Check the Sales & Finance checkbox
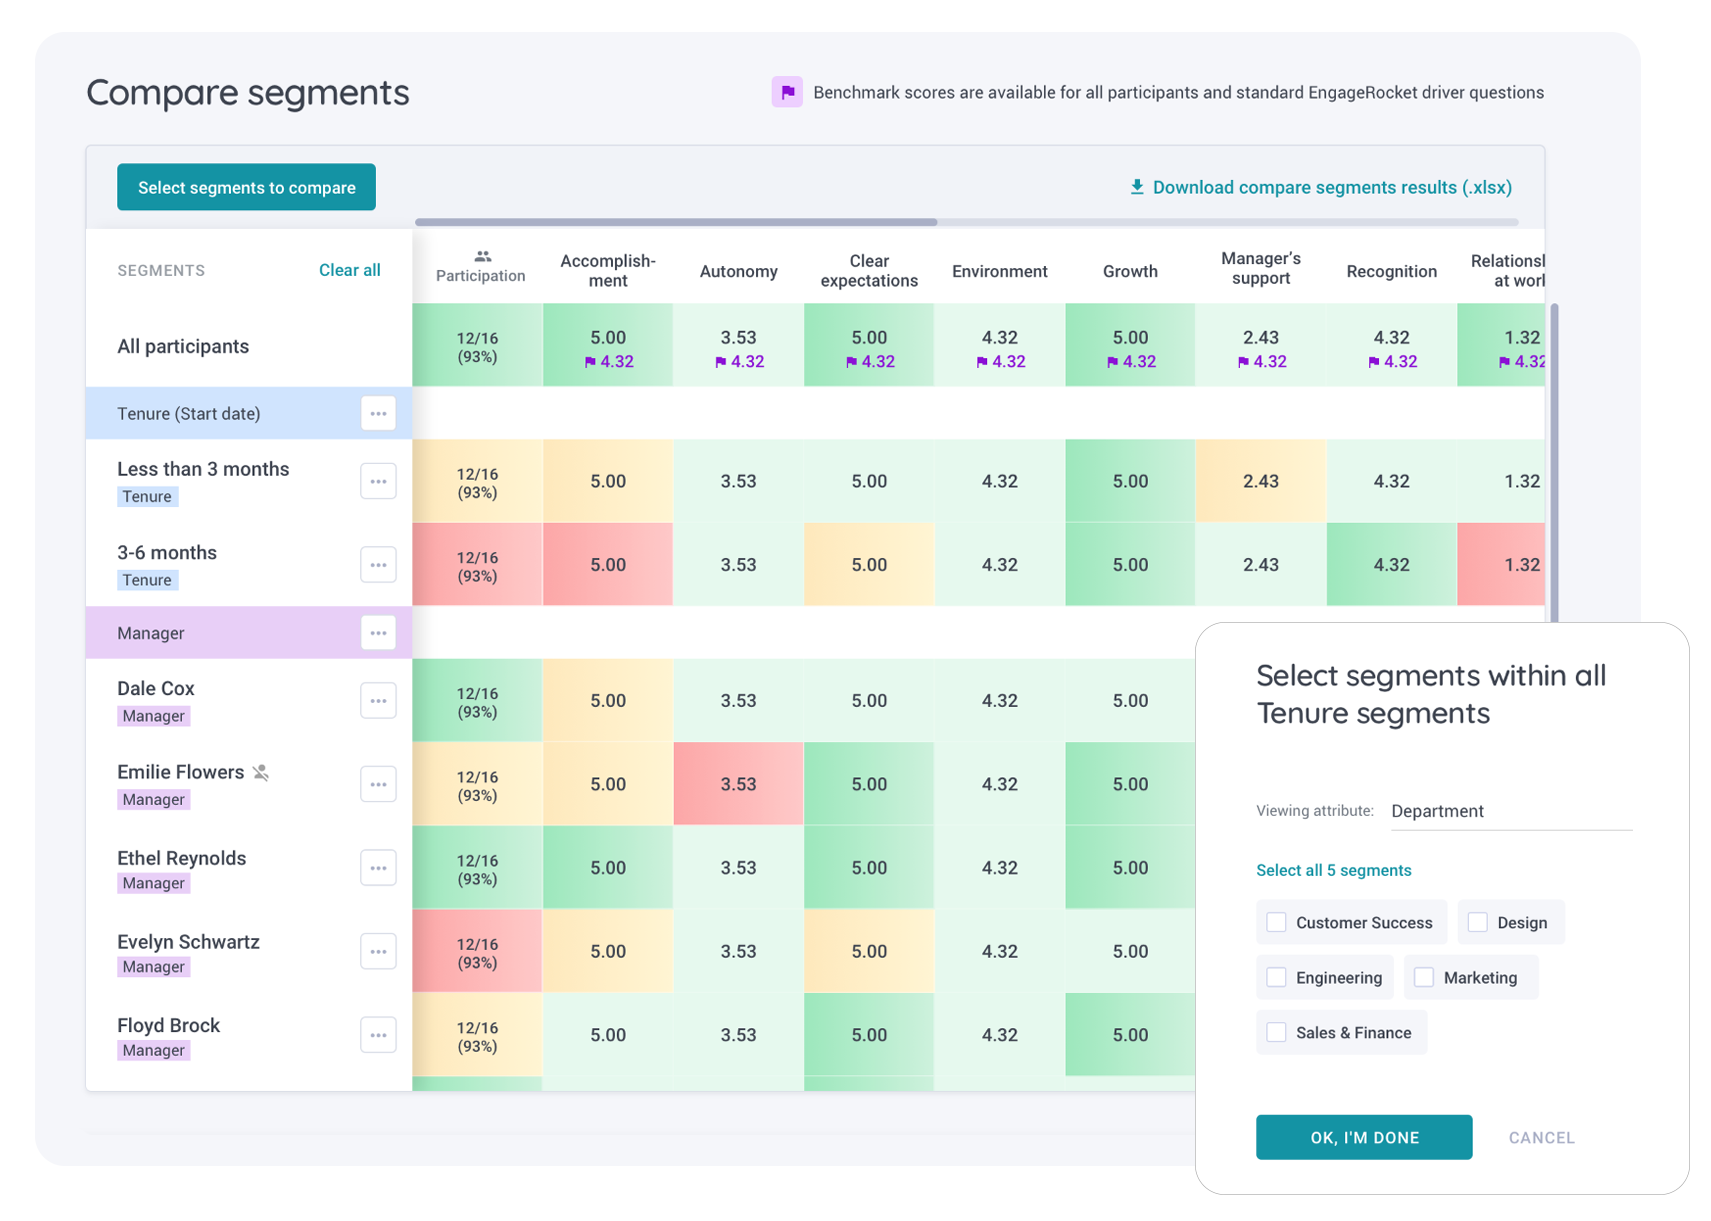 coord(1276,1032)
